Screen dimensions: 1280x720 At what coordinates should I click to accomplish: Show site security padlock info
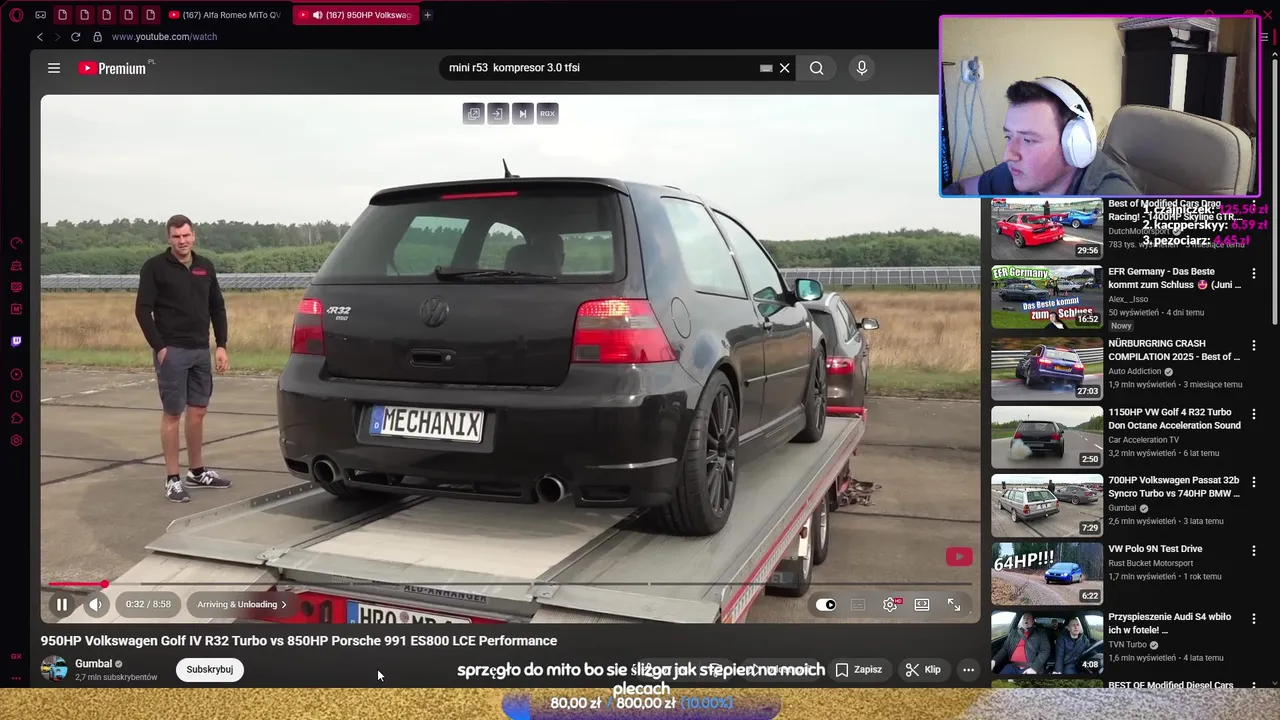coord(97,37)
